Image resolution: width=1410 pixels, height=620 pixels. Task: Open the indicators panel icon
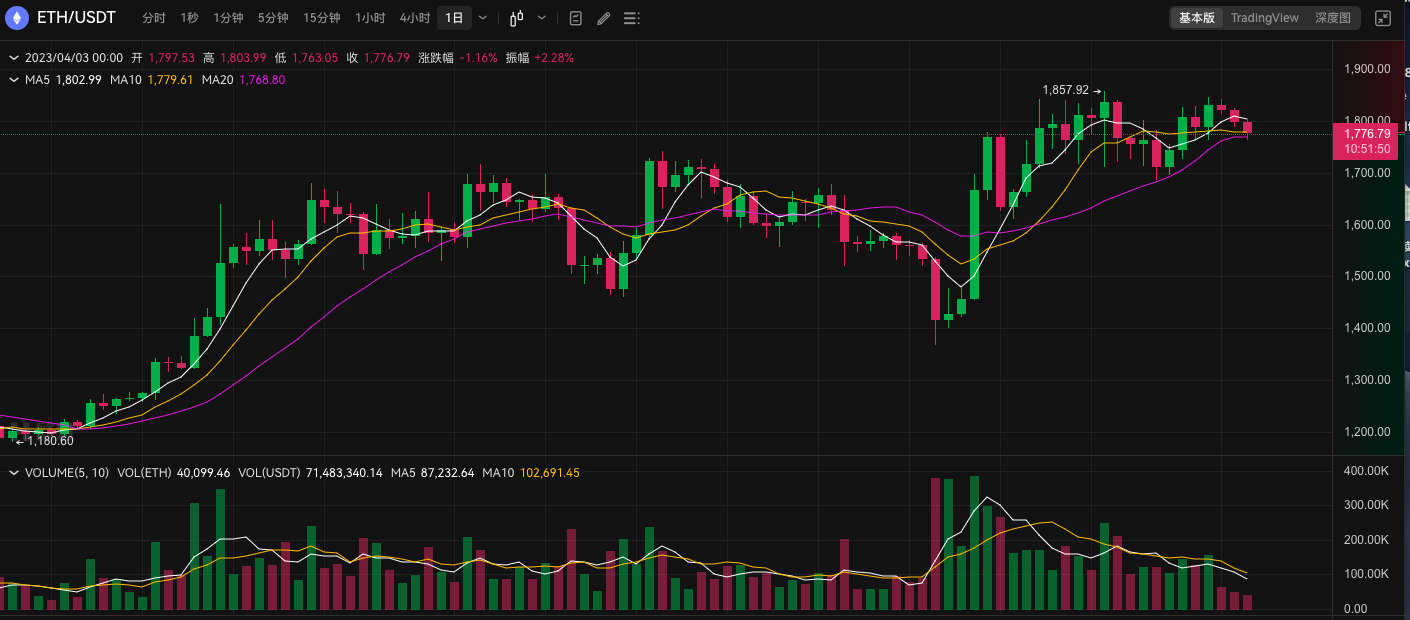coord(575,18)
